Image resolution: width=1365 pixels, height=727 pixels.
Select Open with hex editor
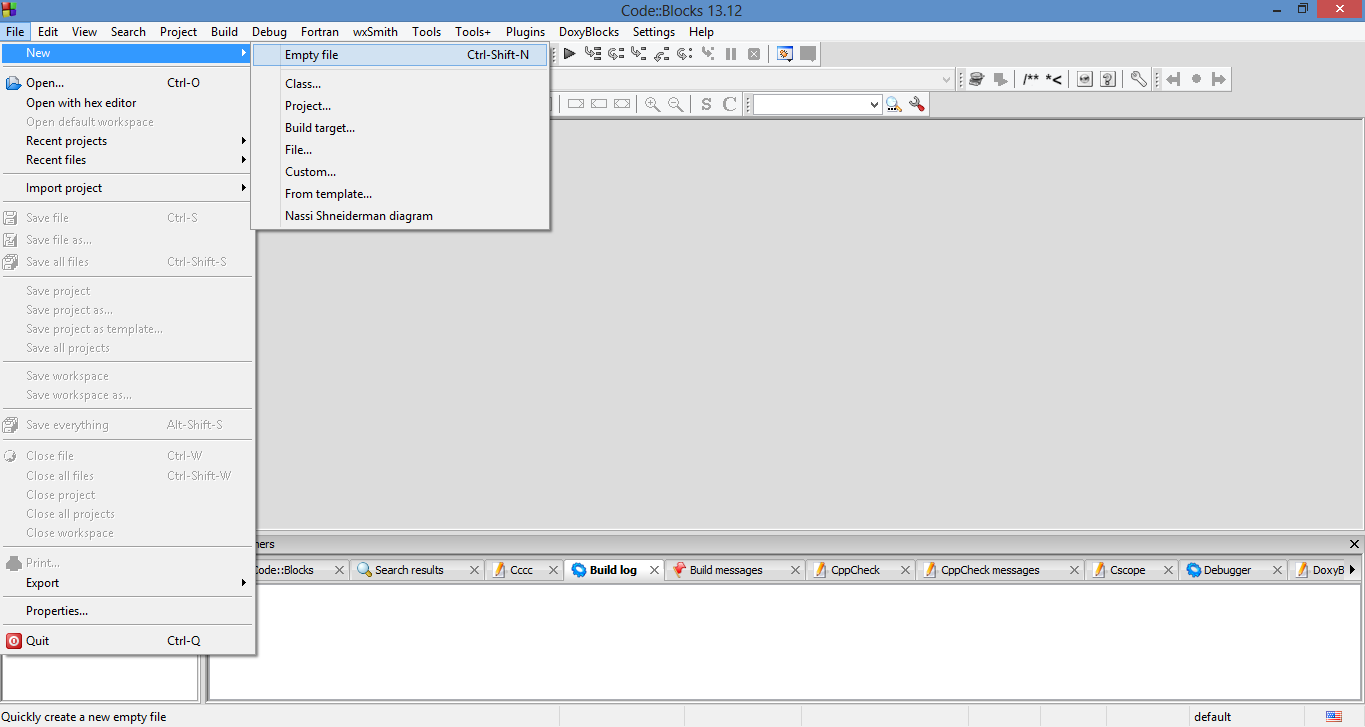tap(127, 103)
